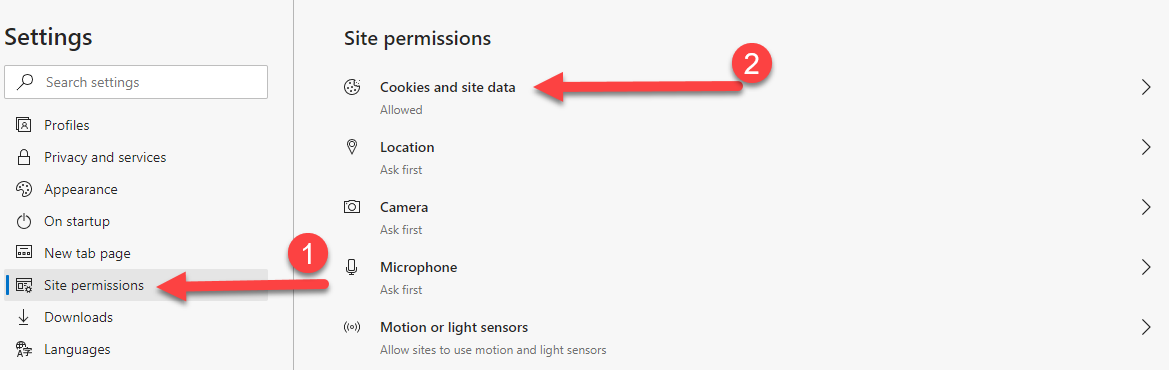The height and width of the screenshot is (370, 1169).
Task: Click the Profiles icon in sidebar
Action: [24, 125]
